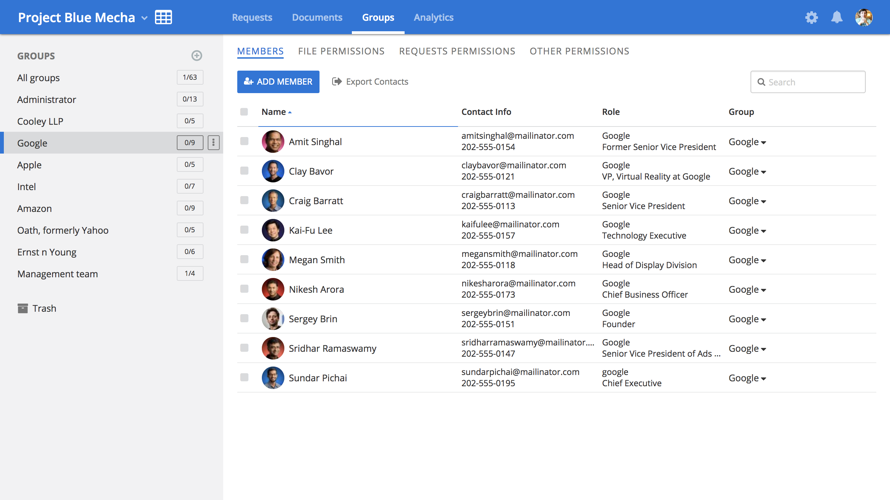Screen dimensions: 890x500
Task: Click the member search field
Action: pos(808,82)
